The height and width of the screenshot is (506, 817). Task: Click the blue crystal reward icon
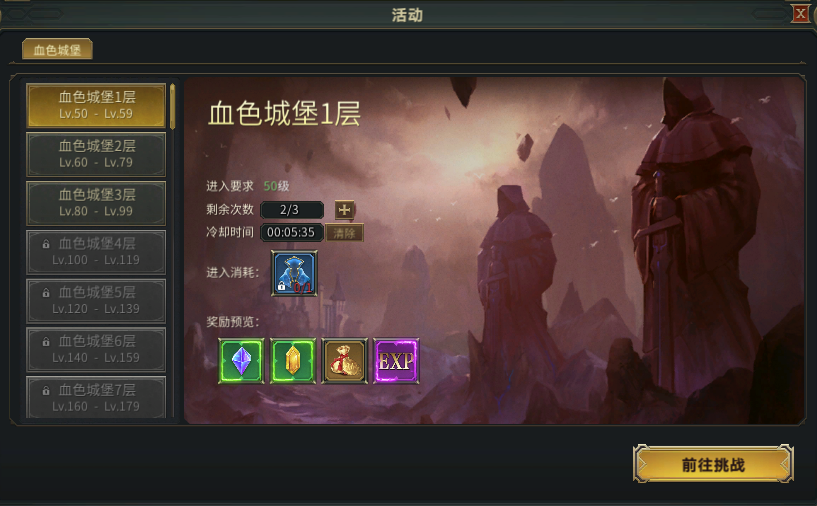(x=241, y=361)
